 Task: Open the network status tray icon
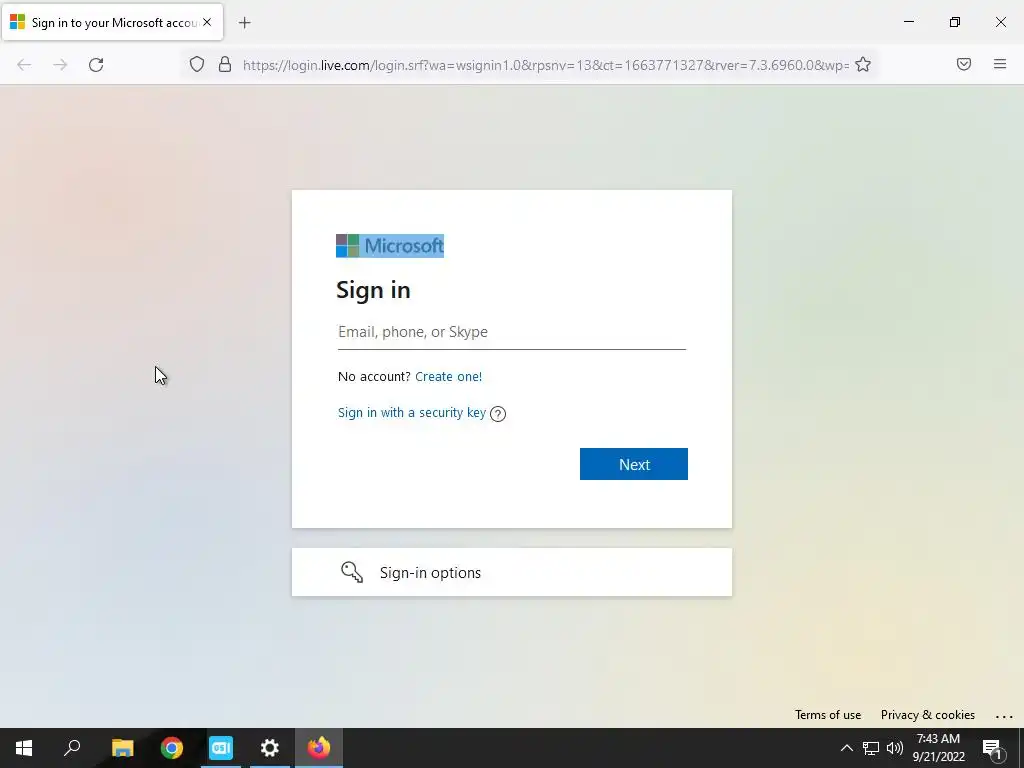click(871, 748)
